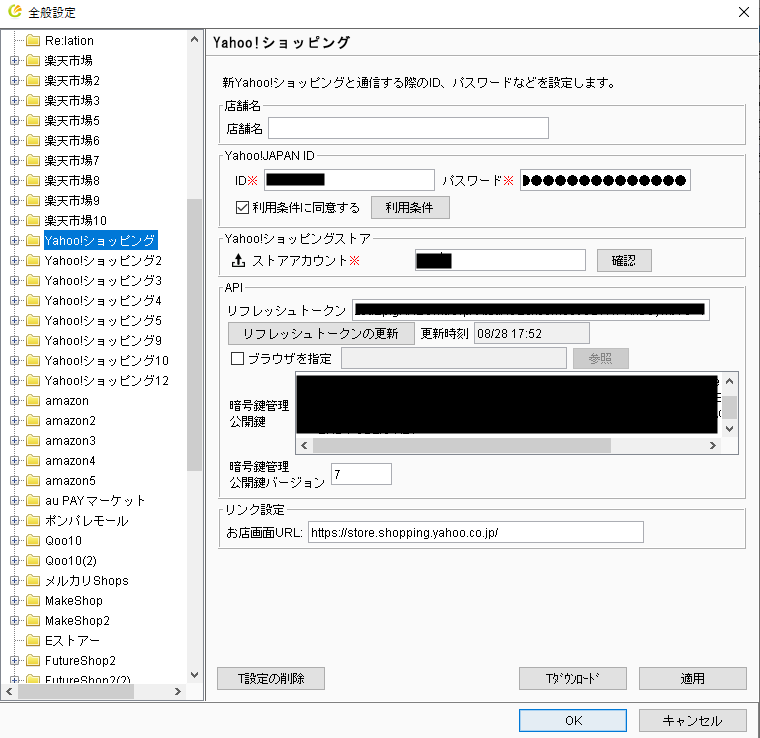The width and height of the screenshot is (760, 738).
Task: Click the Yahoo!JAPAN ID input field
Action: [x=349, y=180]
